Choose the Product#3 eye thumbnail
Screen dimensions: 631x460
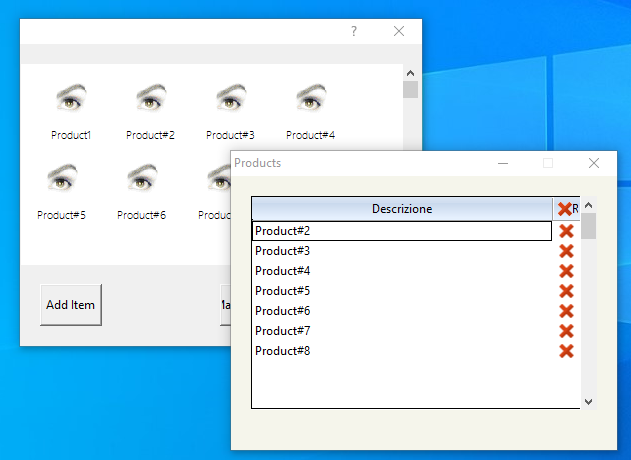click(231, 97)
